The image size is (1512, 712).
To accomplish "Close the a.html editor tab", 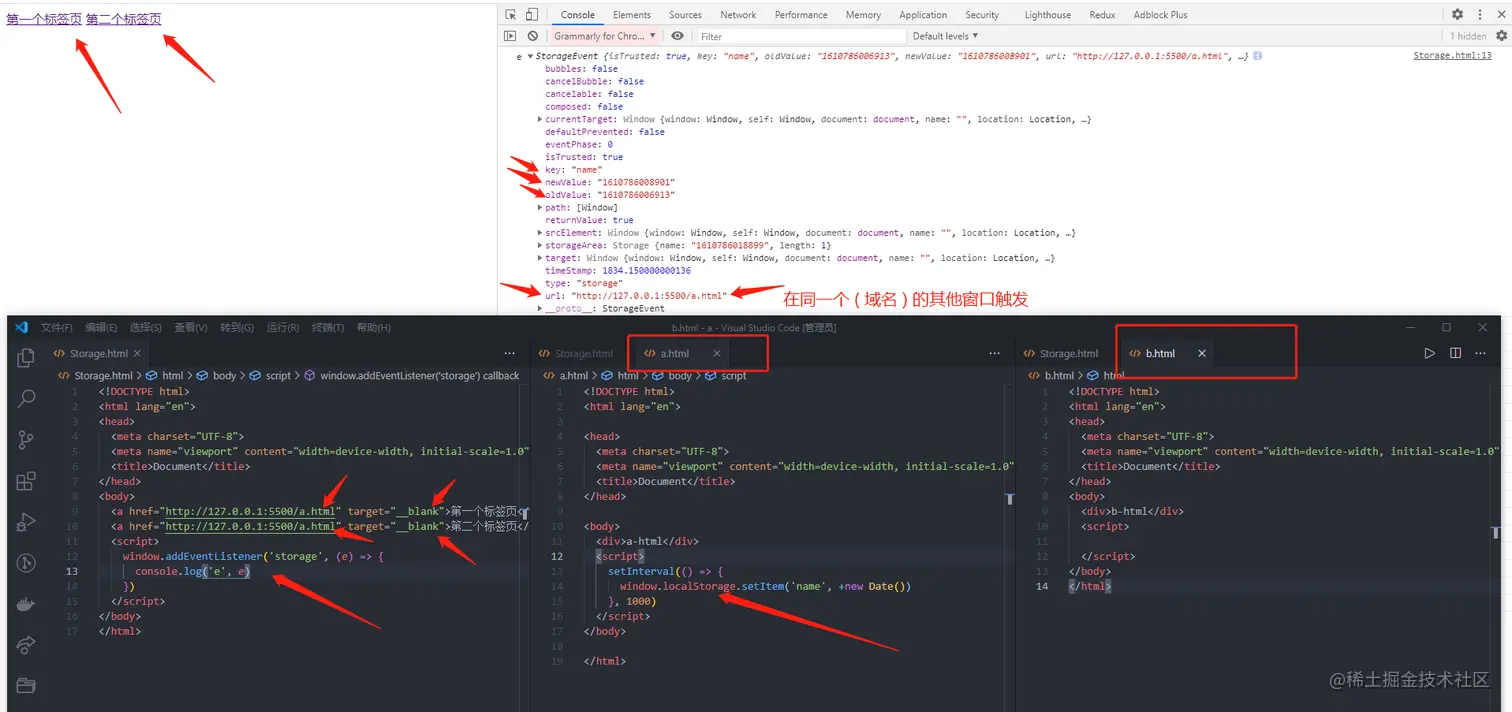I will [x=716, y=353].
